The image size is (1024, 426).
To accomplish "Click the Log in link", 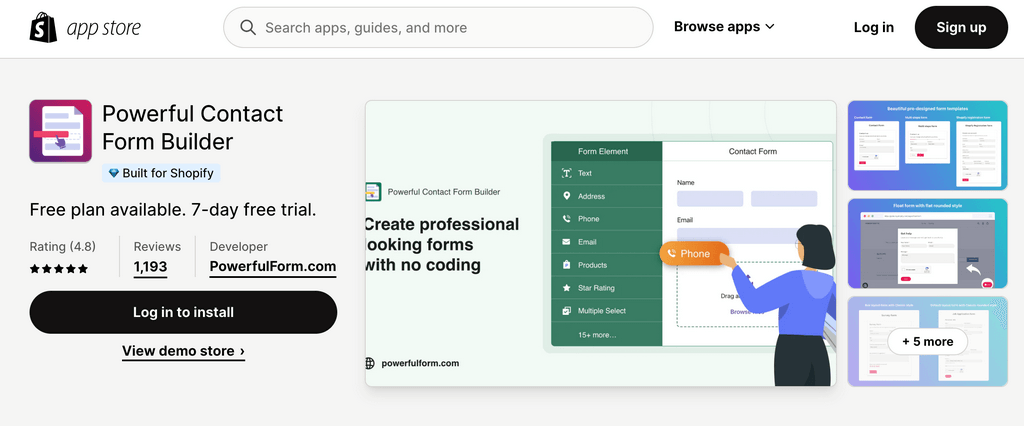I will (x=874, y=27).
